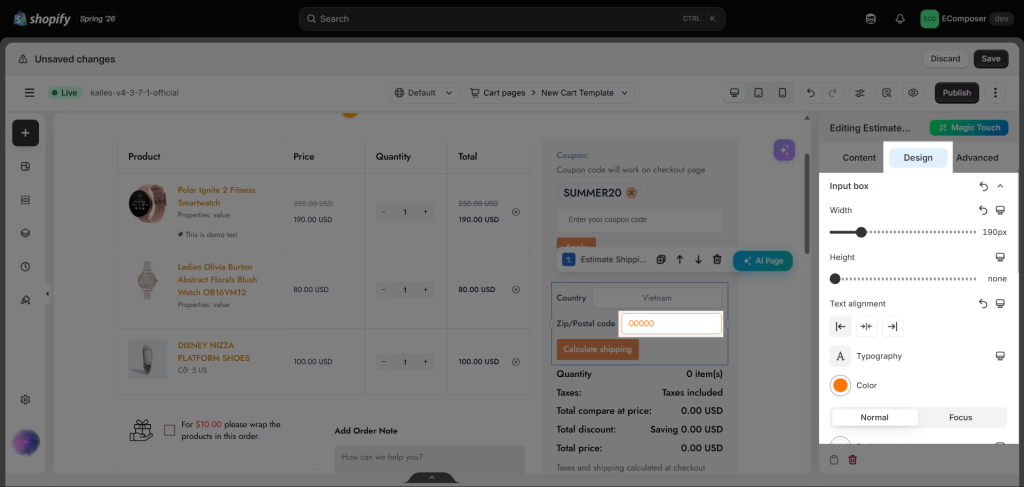Select the Focus state toggle
Viewport: 1024px width, 487px height.
tap(961, 417)
